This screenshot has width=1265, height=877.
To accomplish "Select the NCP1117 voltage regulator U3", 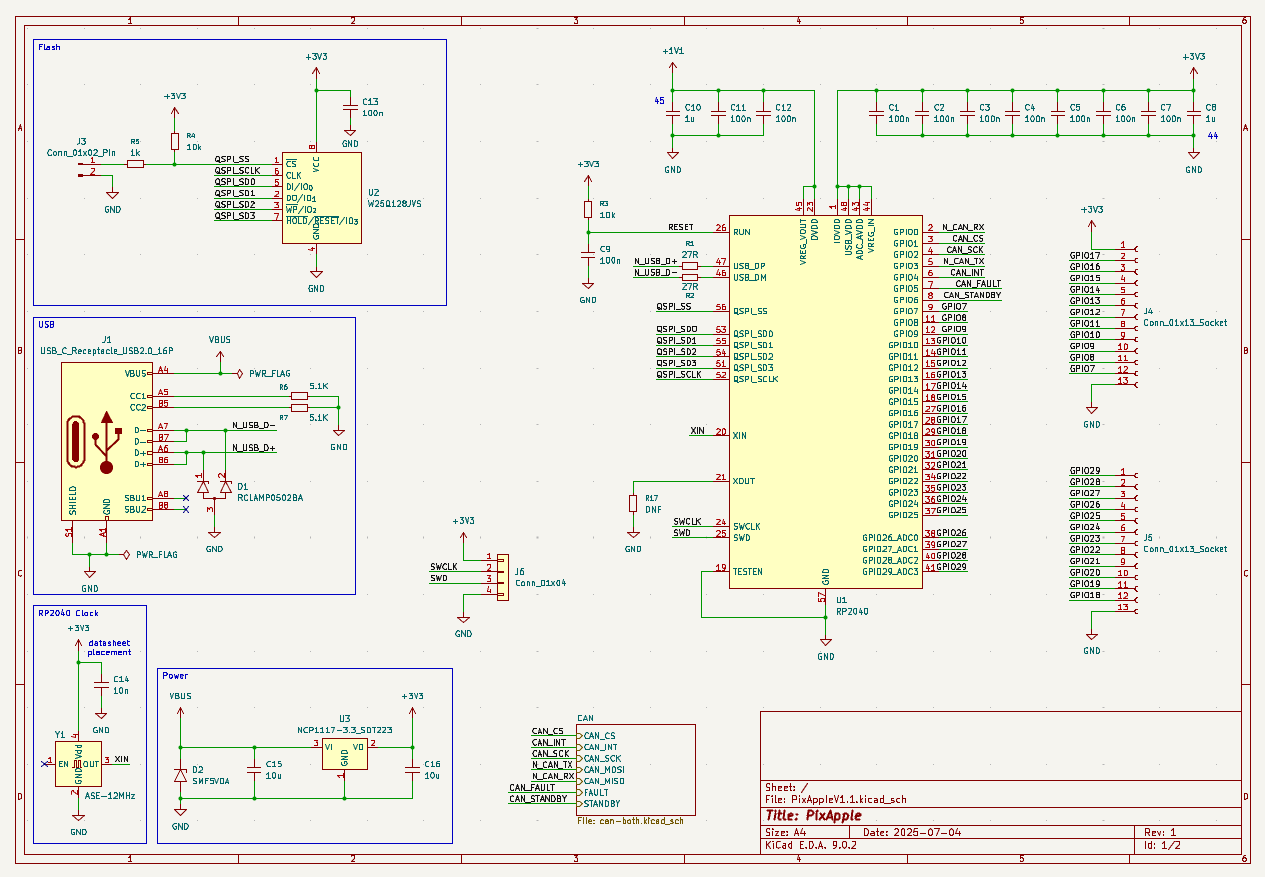I will click(x=344, y=756).
